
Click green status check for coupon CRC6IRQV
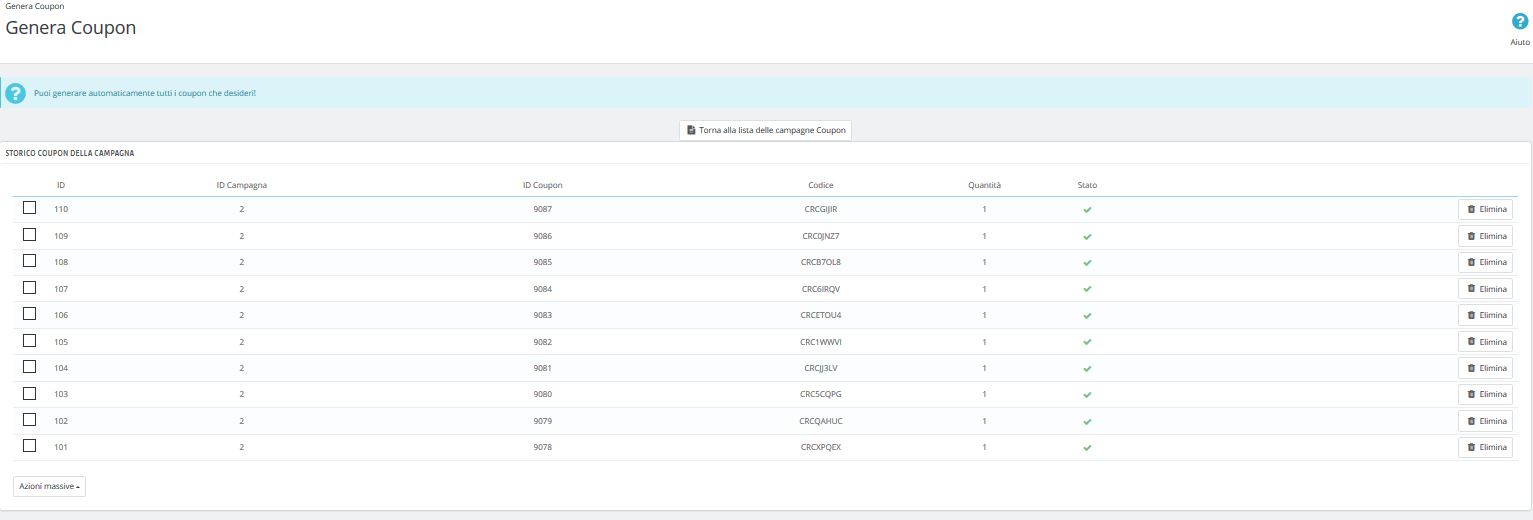click(1087, 289)
